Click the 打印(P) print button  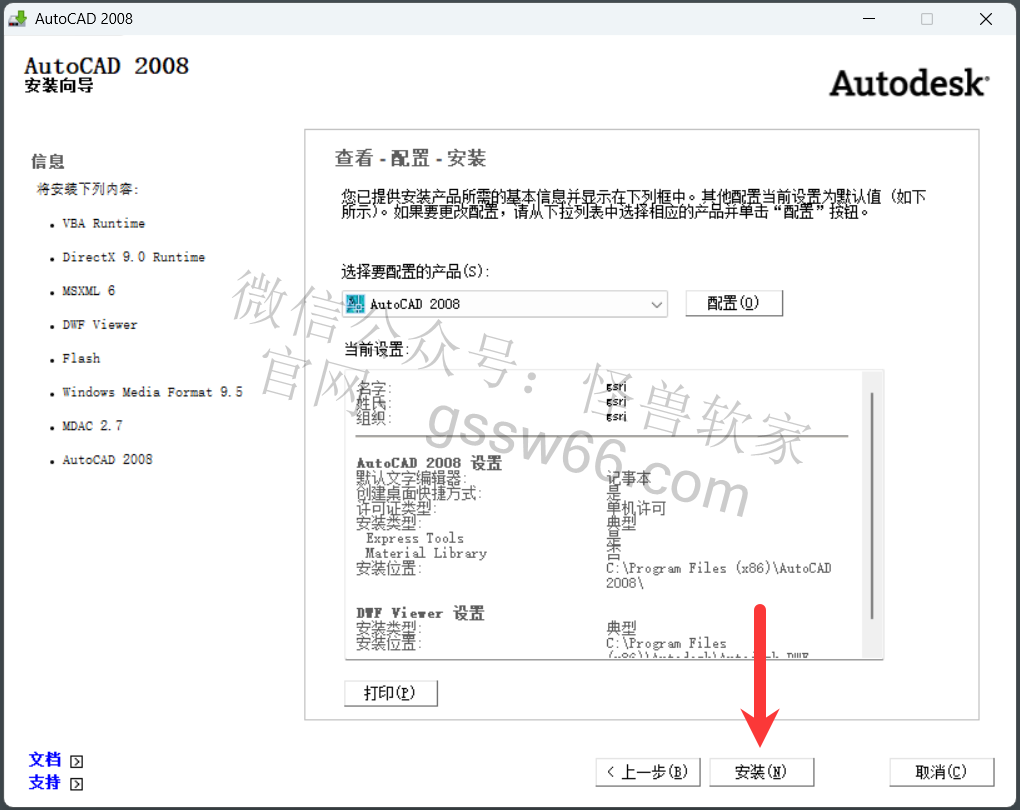(390, 693)
